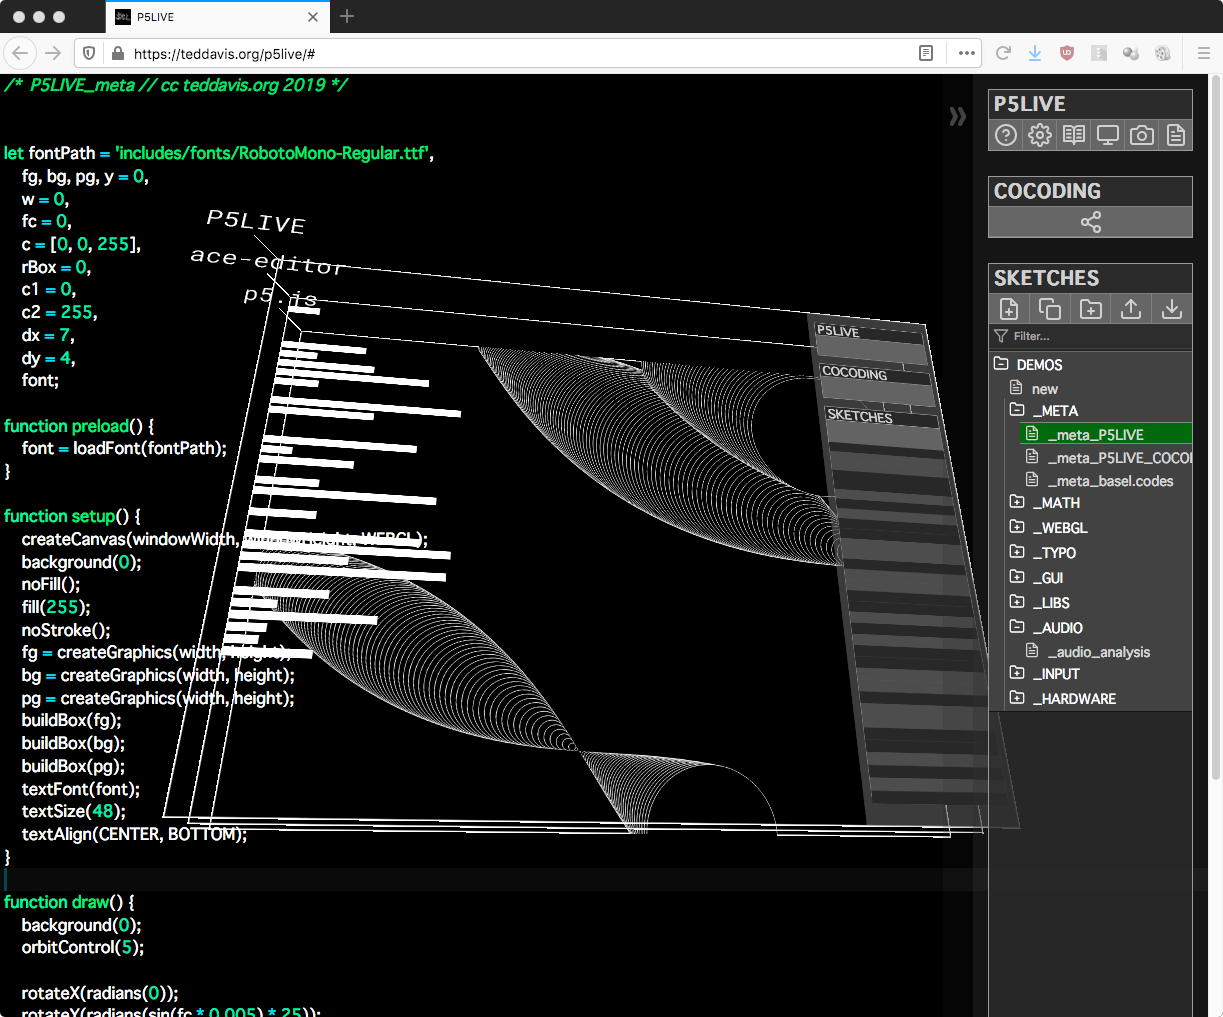Open the Firefox hamburger menu

pyautogui.click(x=1204, y=53)
